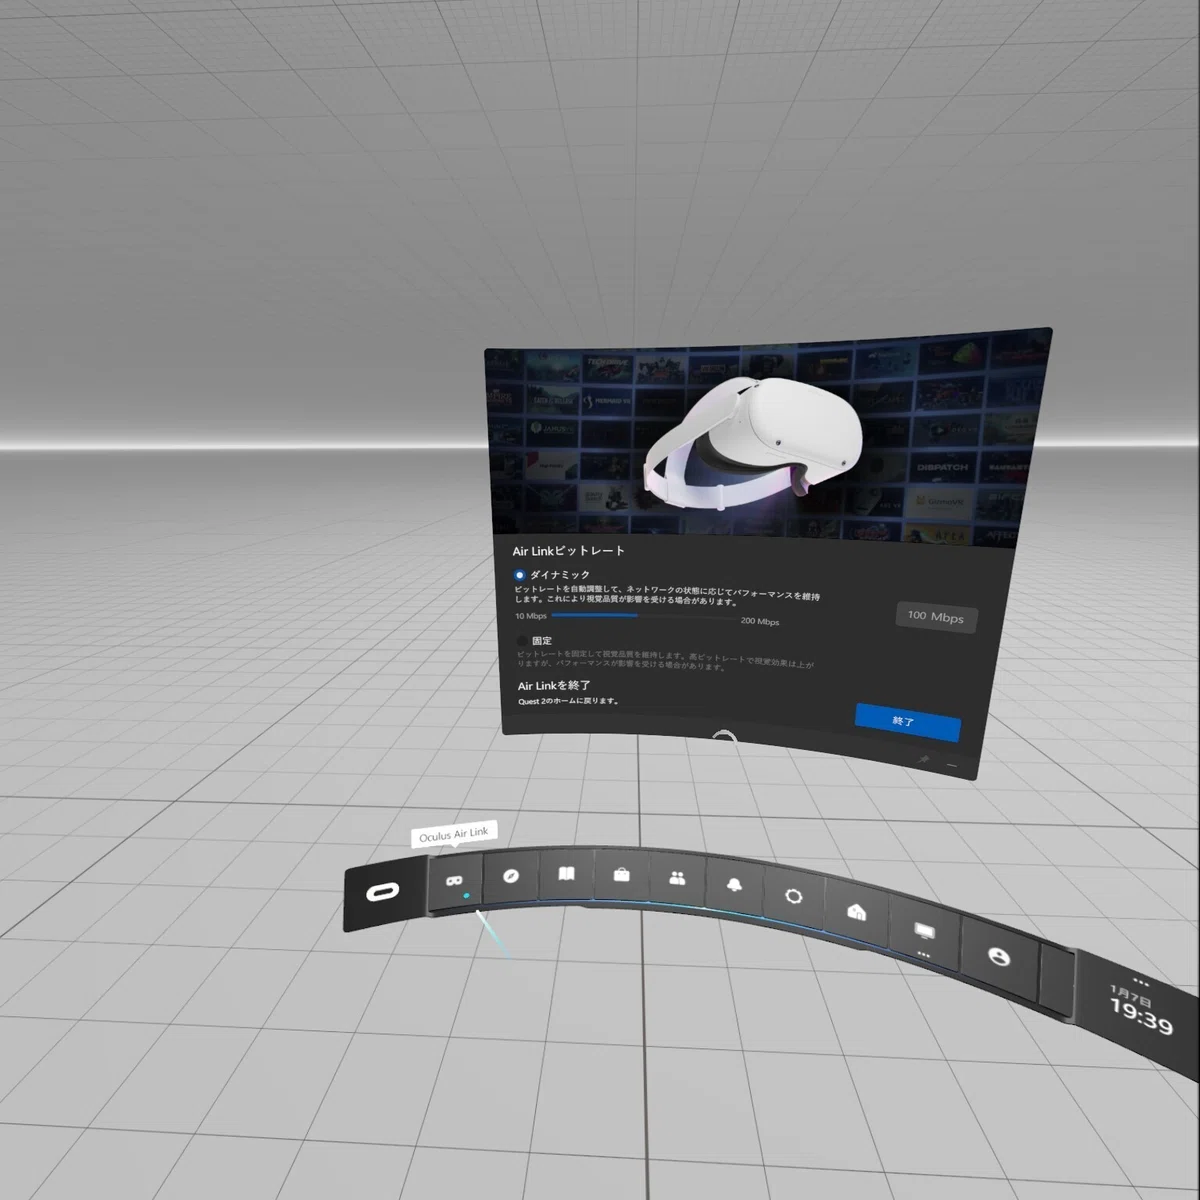Click the Air Linkビットレート heading
Image resolution: width=1200 pixels, height=1200 pixels.
(568, 551)
